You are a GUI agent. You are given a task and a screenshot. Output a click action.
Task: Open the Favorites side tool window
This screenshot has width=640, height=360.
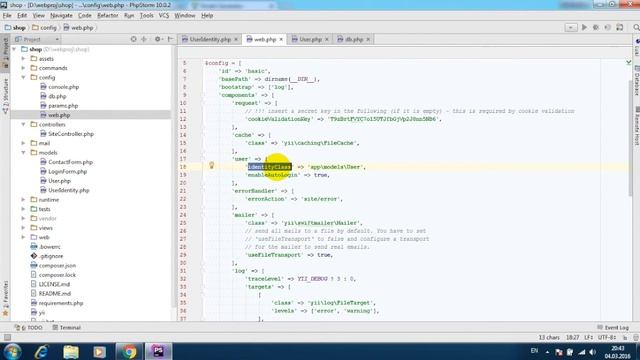(6, 299)
